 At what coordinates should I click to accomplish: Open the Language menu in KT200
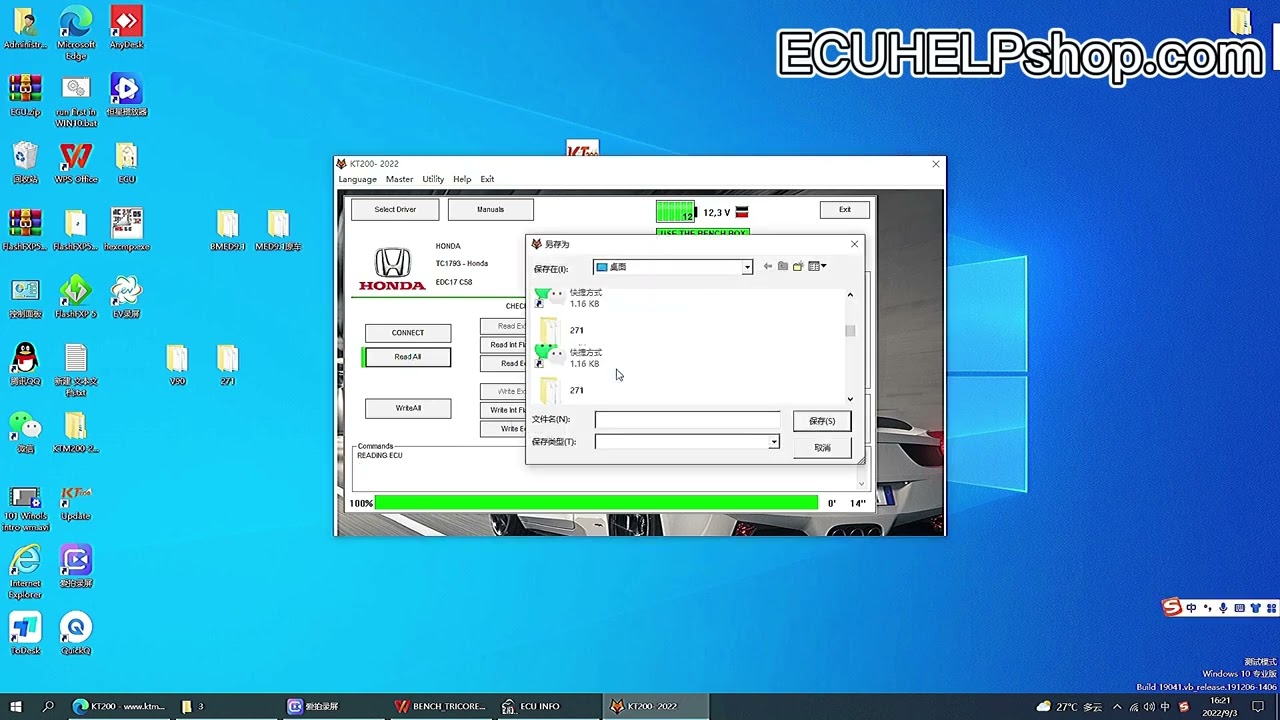(357, 179)
